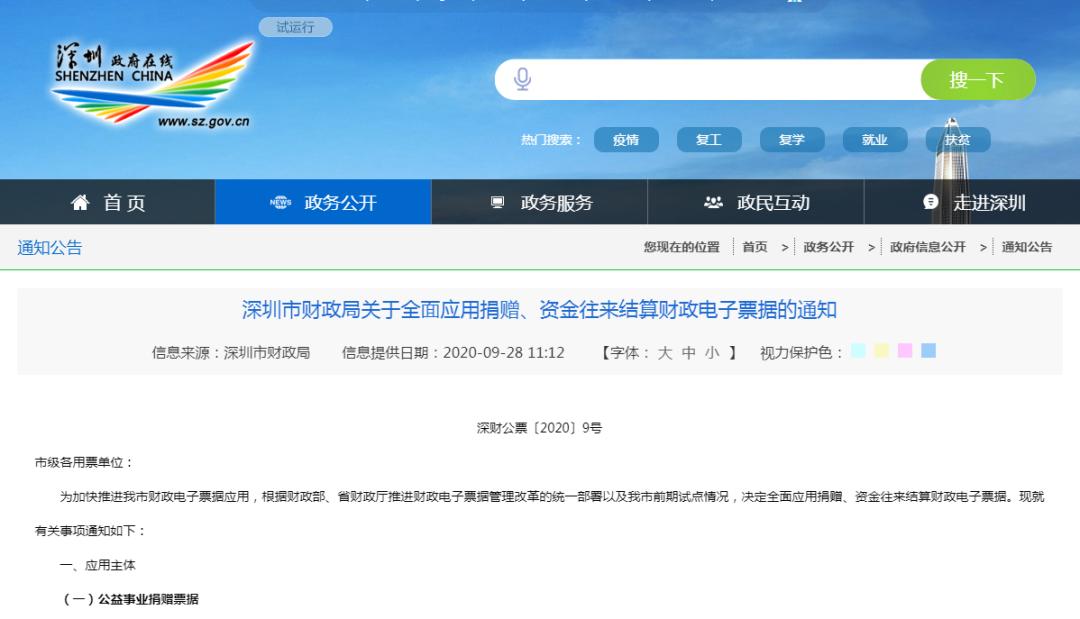Image resolution: width=1080 pixels, height=619 pixels.
Task: Select the 中 font size option
Action: coord(687,352)
